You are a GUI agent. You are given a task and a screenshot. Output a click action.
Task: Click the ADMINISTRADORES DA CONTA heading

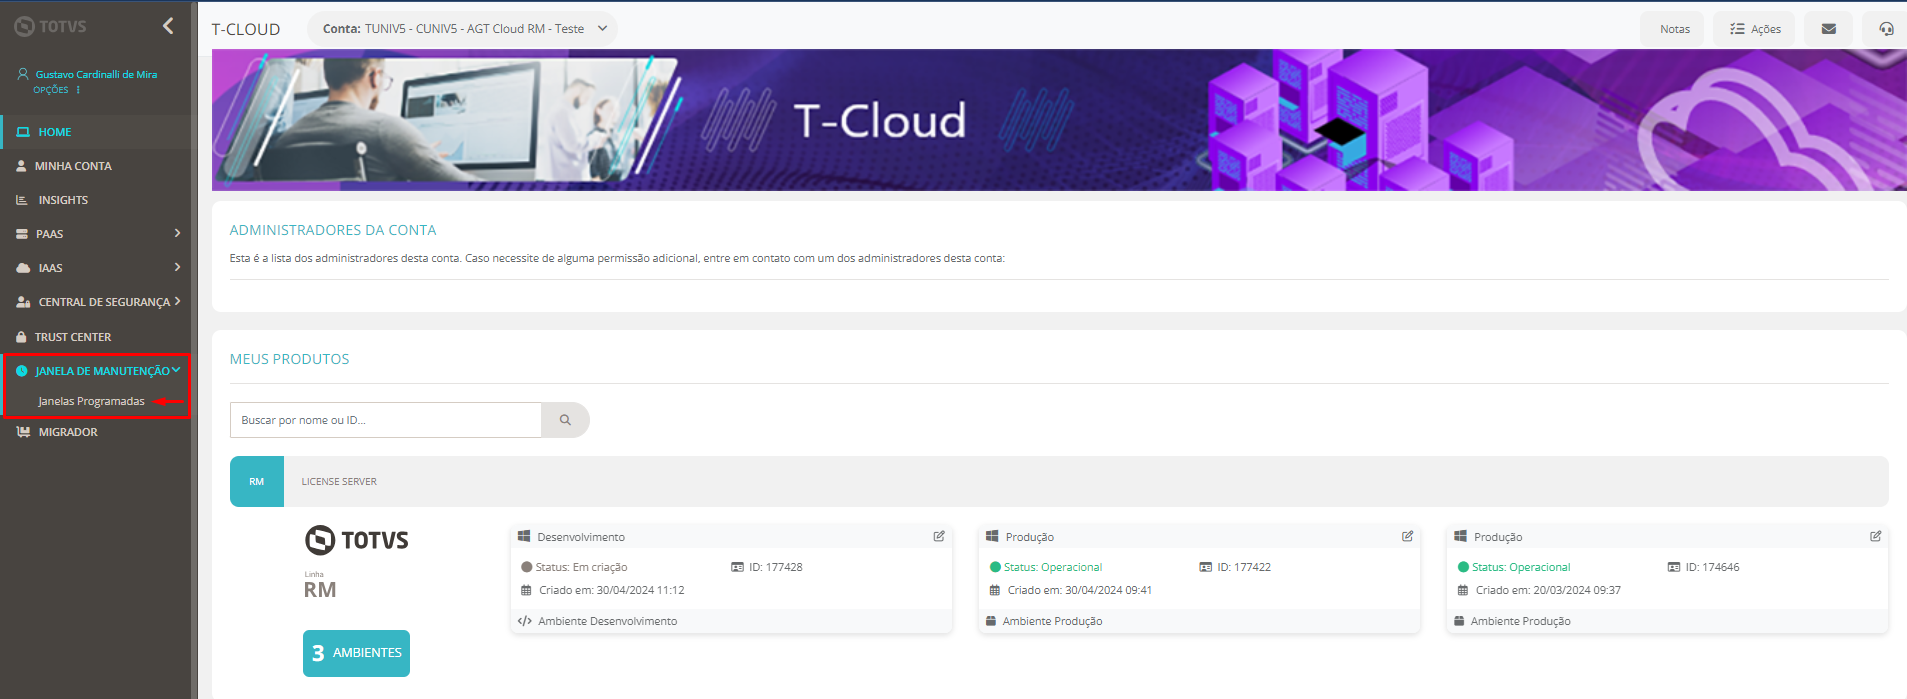(x=333, y=230)
